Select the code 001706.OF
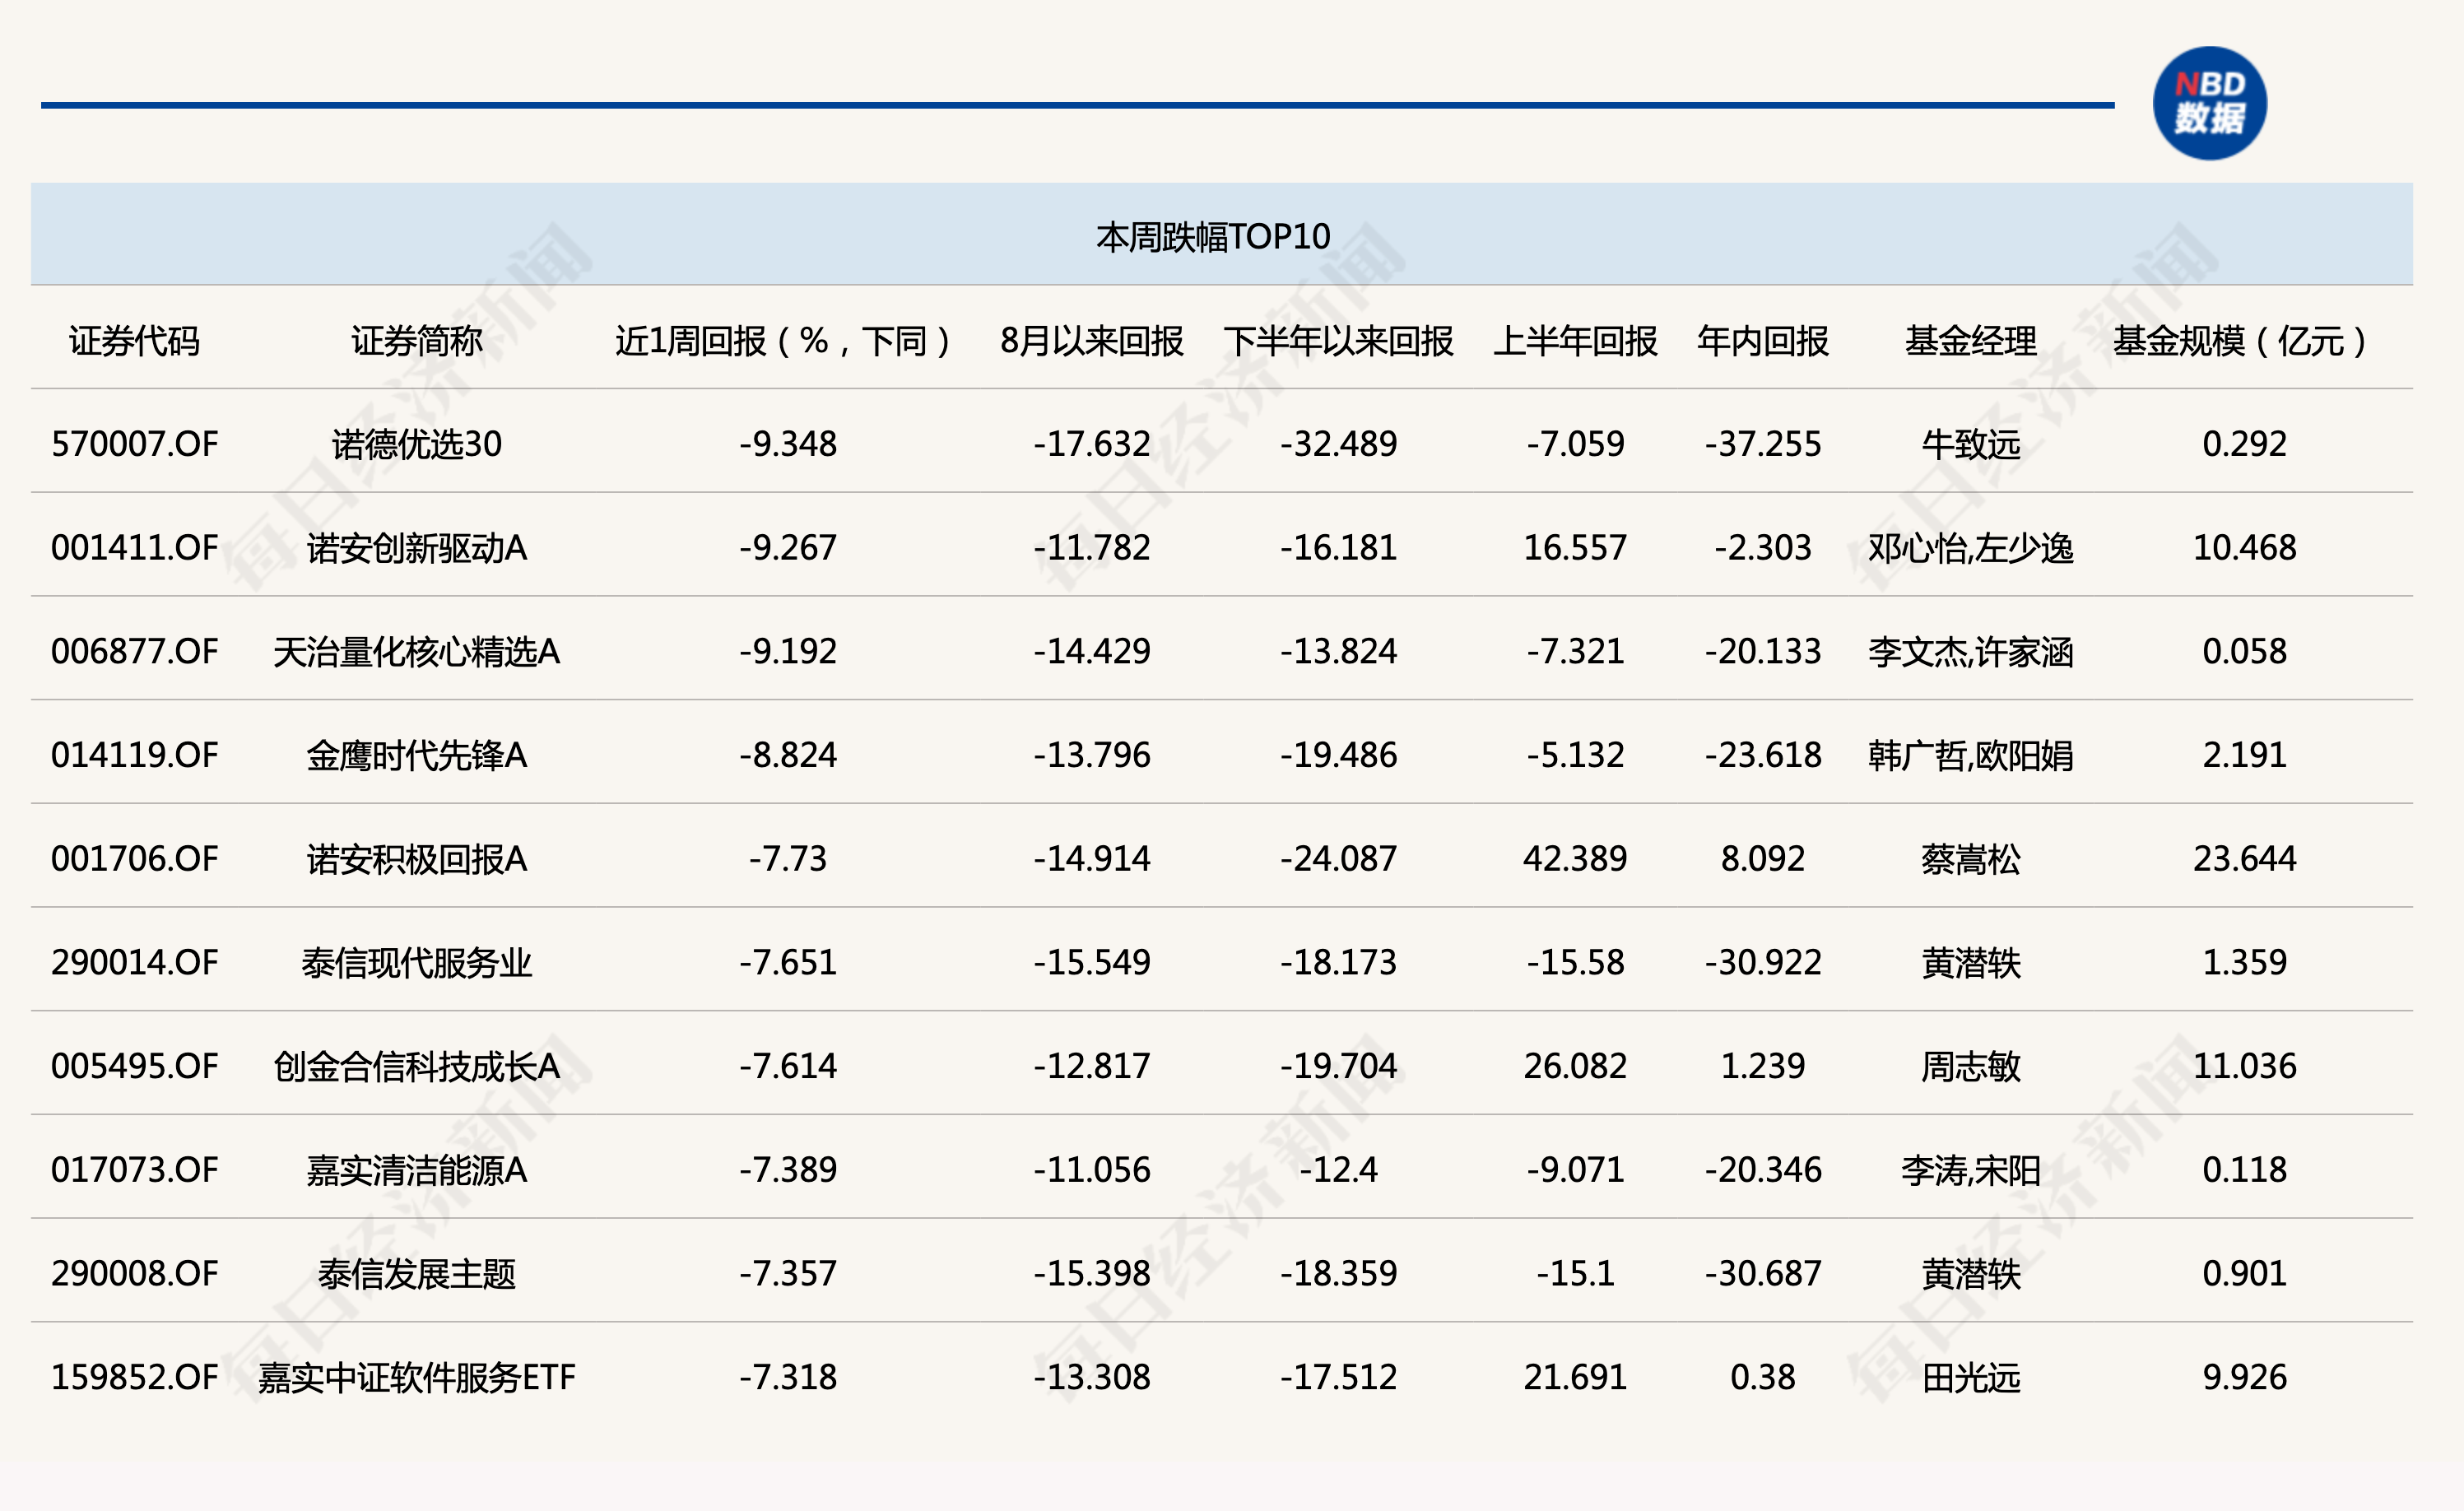 coord(134,859)
